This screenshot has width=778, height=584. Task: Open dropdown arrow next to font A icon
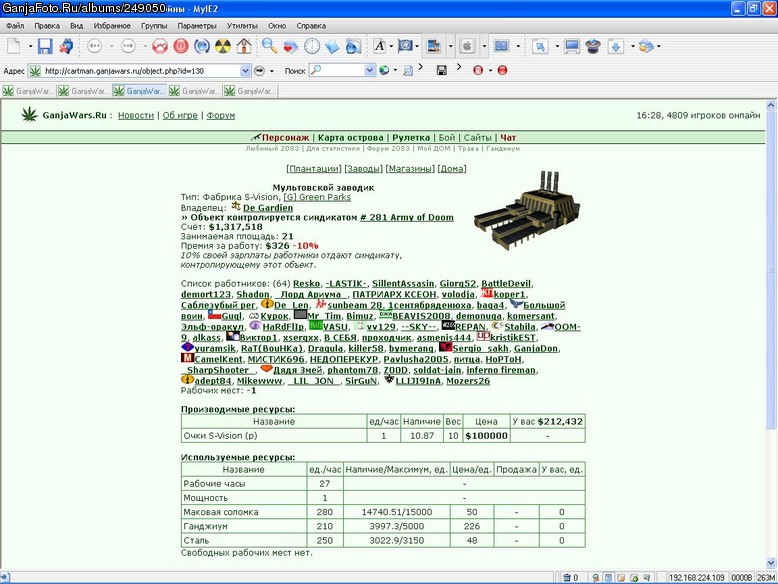point(391,46)
